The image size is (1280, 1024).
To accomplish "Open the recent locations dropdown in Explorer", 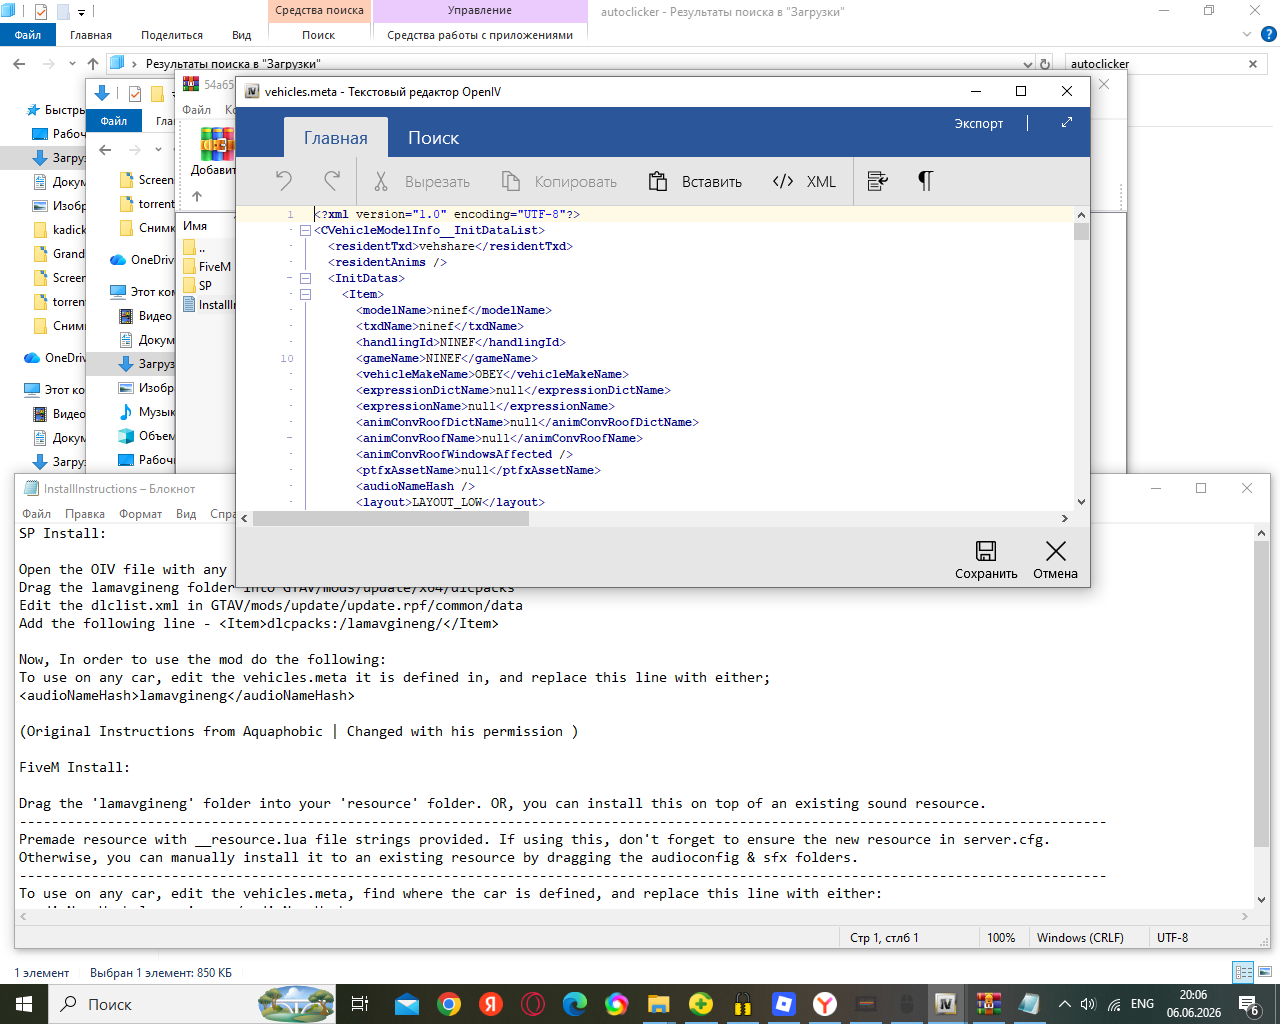I will coord(72,64).
